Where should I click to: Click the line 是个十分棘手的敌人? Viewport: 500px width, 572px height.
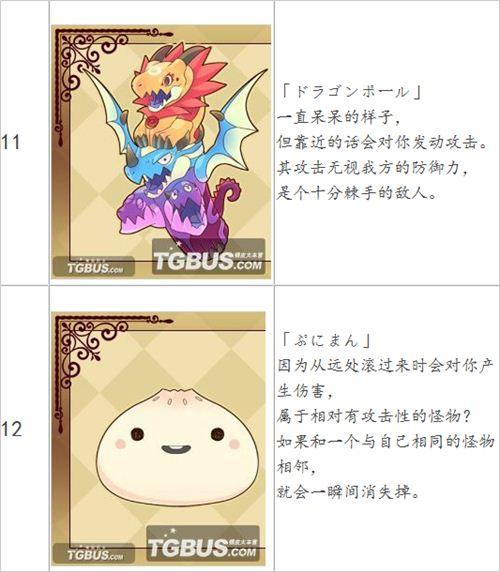357,193
